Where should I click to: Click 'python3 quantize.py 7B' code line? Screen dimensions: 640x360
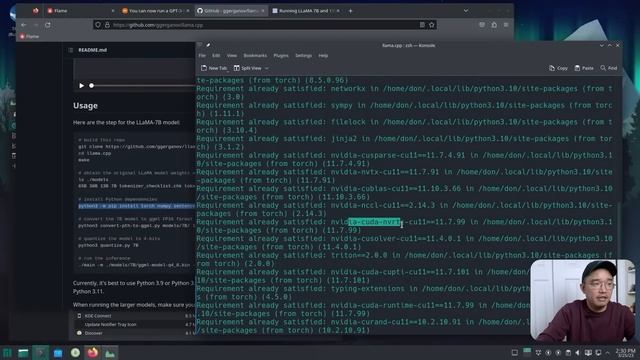(108, 245)
